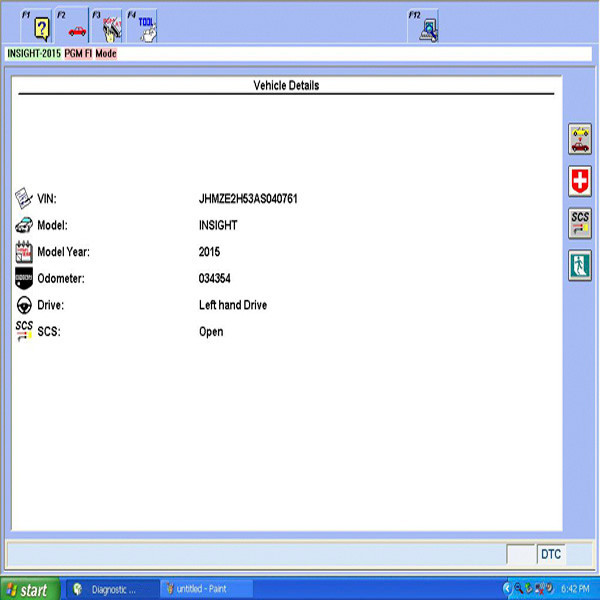The image size is (600, 600).
Task: Click the VIN number value field
Action: pos(248,199)
